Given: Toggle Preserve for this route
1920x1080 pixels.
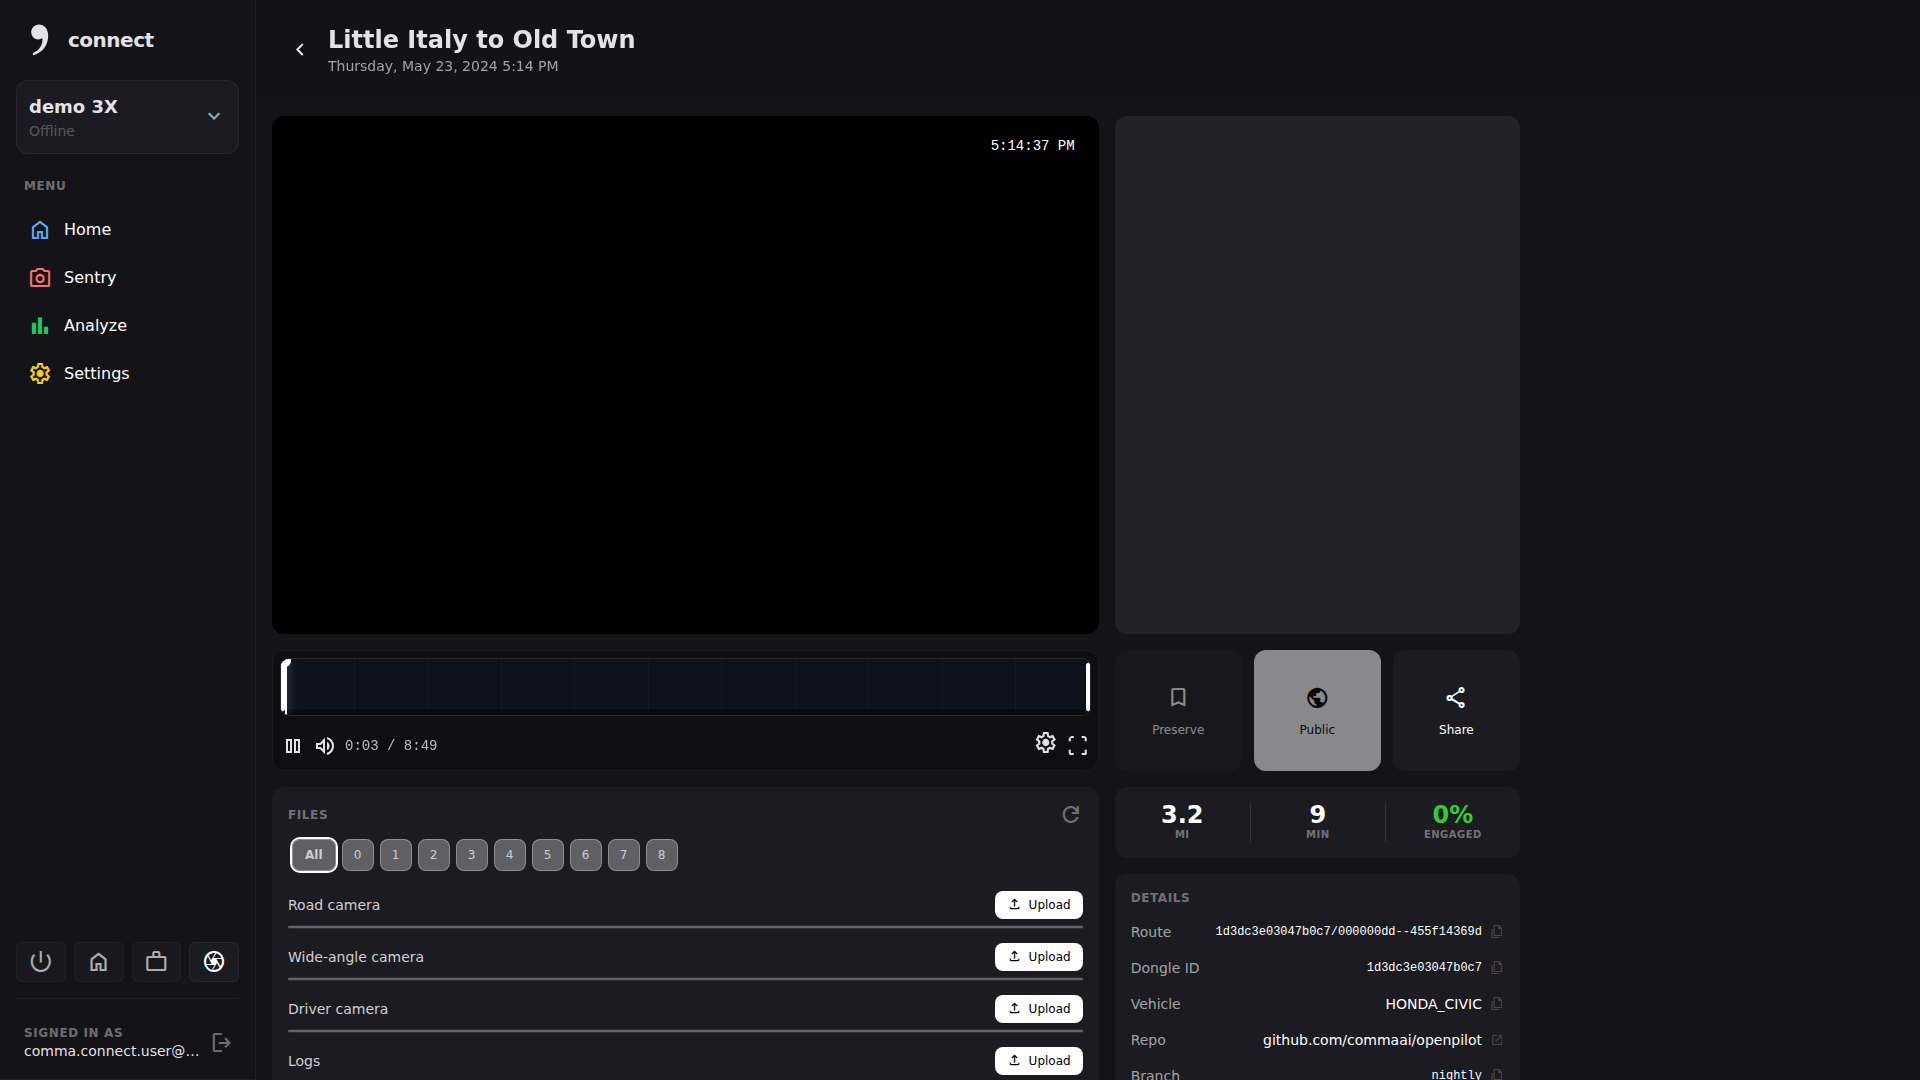Looking at the screenshot, I should click(x=1177, y=710).
